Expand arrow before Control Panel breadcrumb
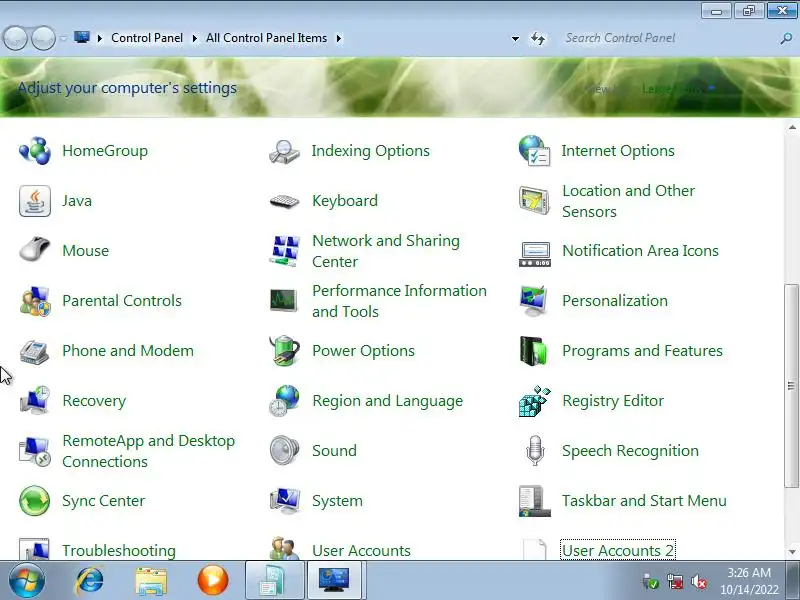This screenshot has width=800, height=600. tap(99, 38)
